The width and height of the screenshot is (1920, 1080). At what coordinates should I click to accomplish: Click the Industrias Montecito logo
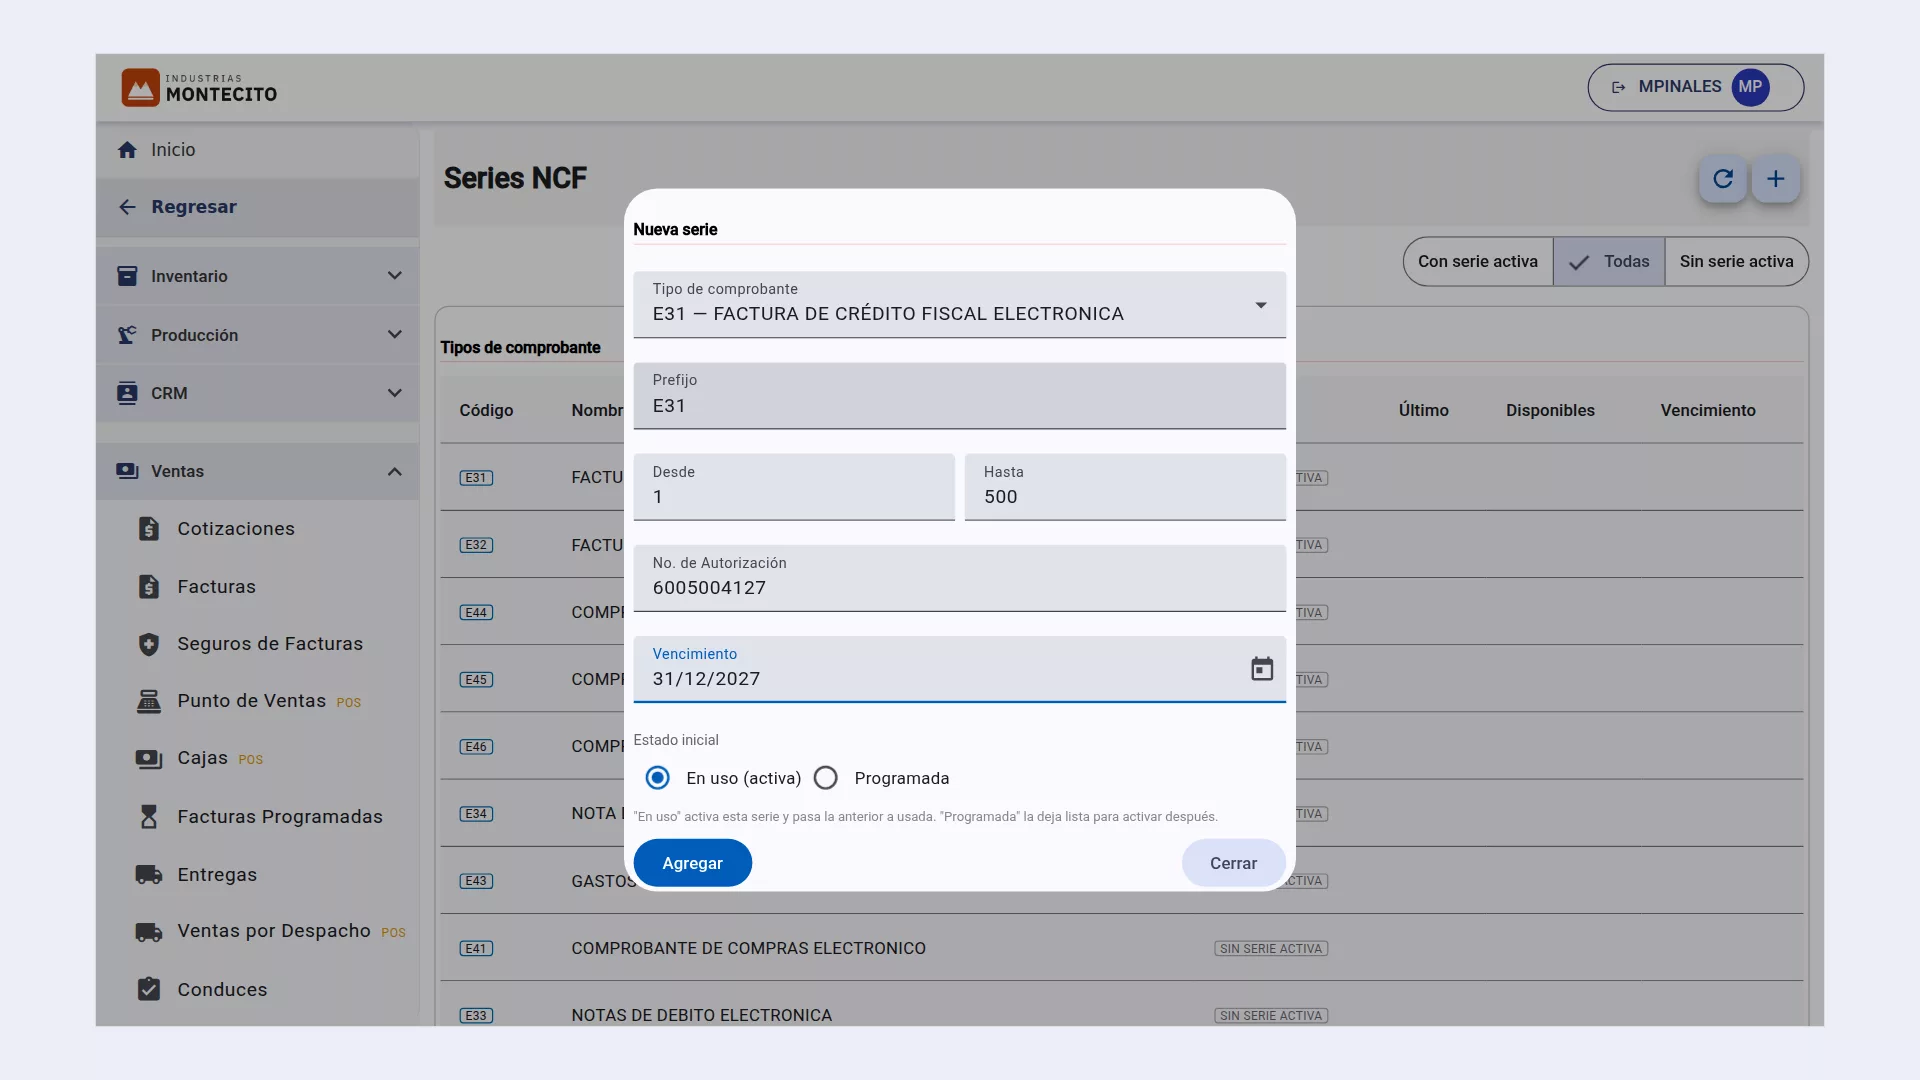tap(200, 88)
